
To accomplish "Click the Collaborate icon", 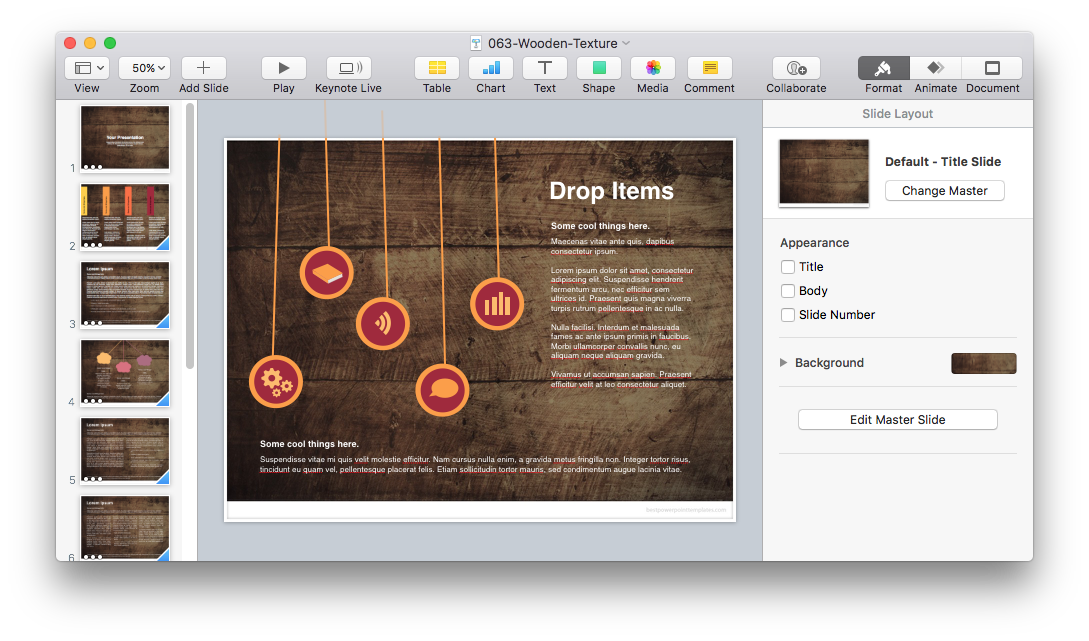I will 796,68.
